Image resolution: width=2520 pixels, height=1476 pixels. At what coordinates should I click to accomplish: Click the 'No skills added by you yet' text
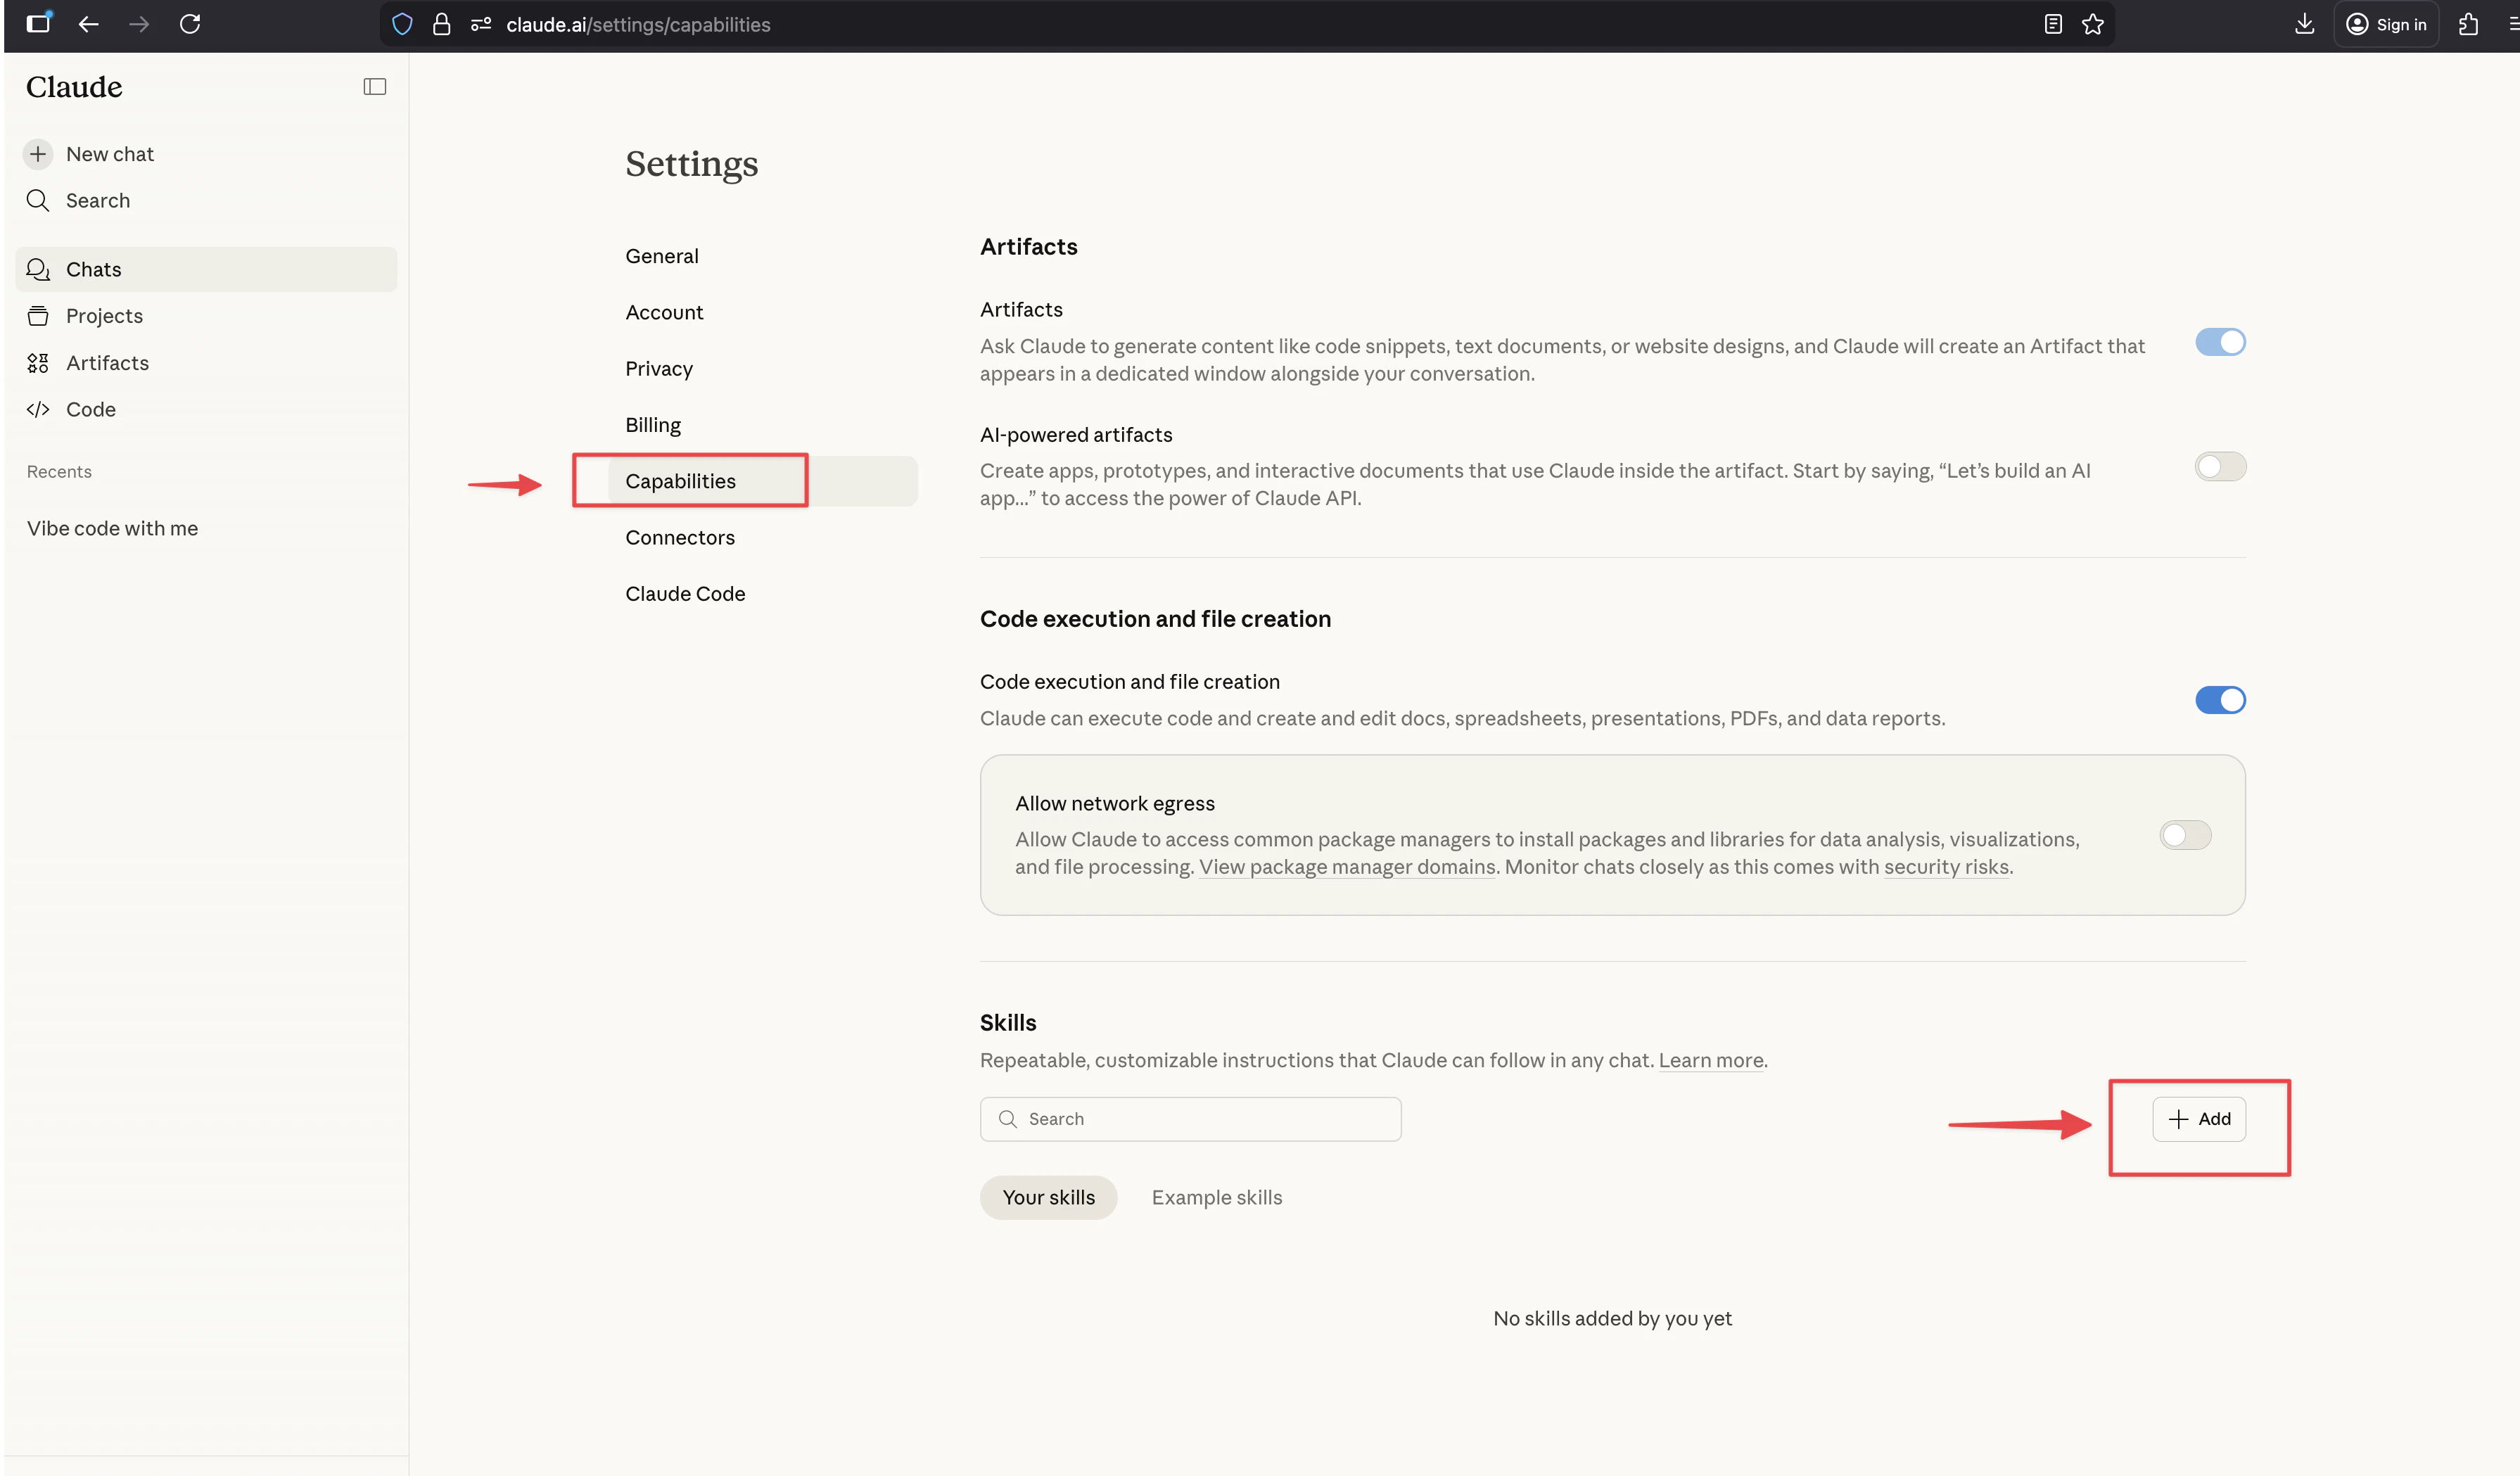pos(1612,1319)
